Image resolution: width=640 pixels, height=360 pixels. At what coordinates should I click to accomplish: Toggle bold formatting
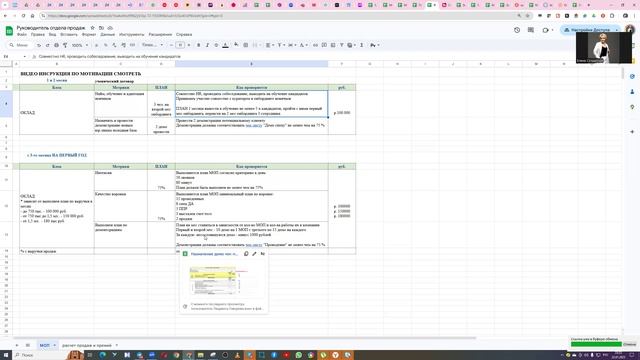click(199, 45)
